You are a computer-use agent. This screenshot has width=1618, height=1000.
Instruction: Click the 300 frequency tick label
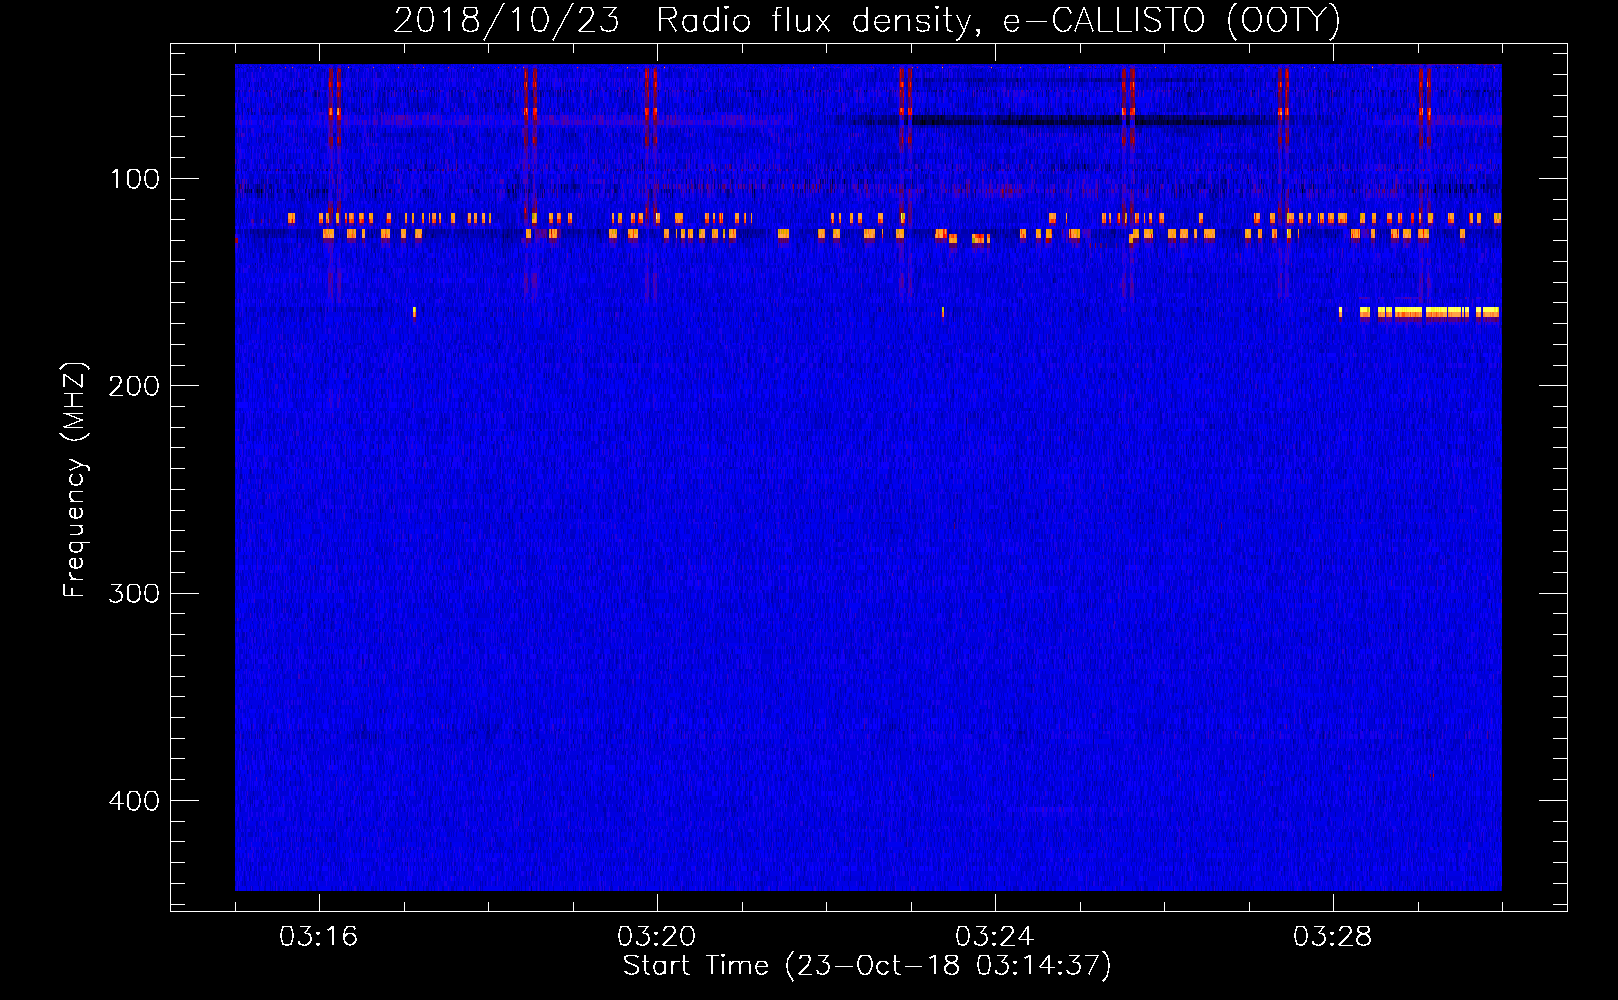tap(133, 594)
